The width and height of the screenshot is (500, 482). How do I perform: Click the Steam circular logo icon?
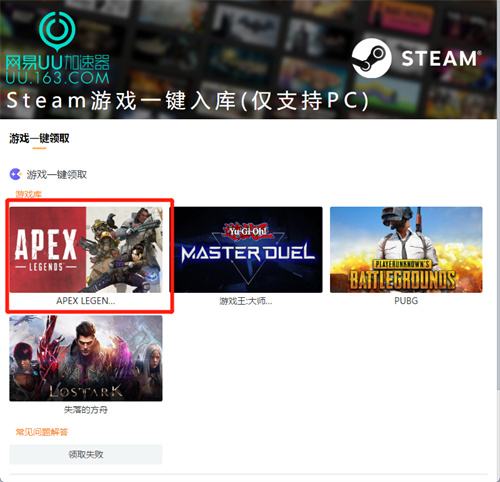point(372,58)
